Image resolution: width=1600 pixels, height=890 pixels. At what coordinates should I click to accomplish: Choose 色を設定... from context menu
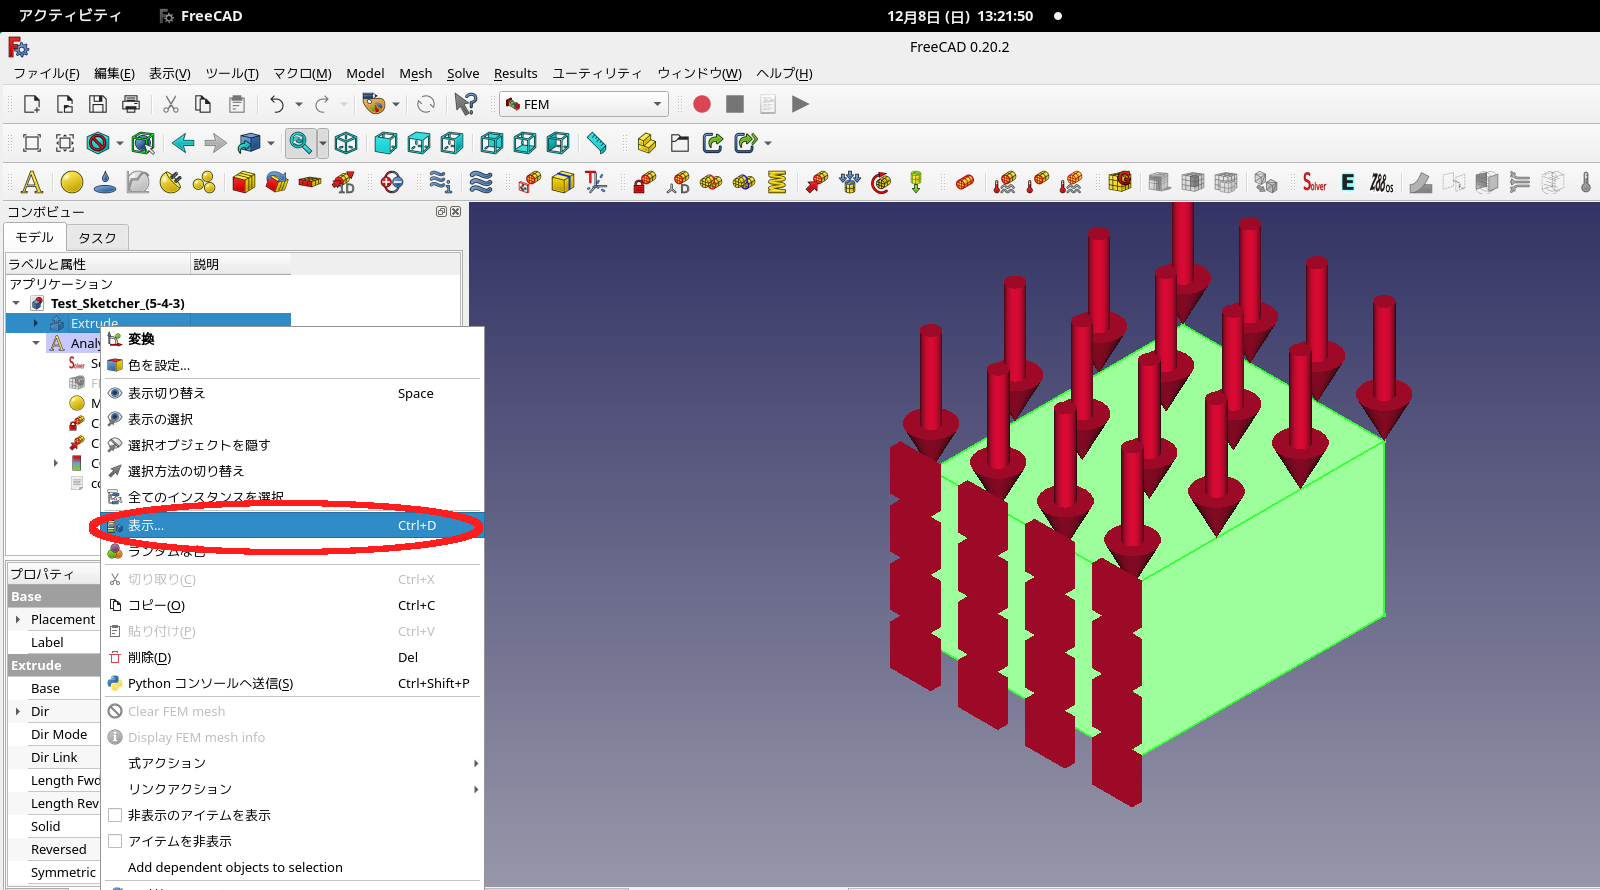click(x=292, y=365)
